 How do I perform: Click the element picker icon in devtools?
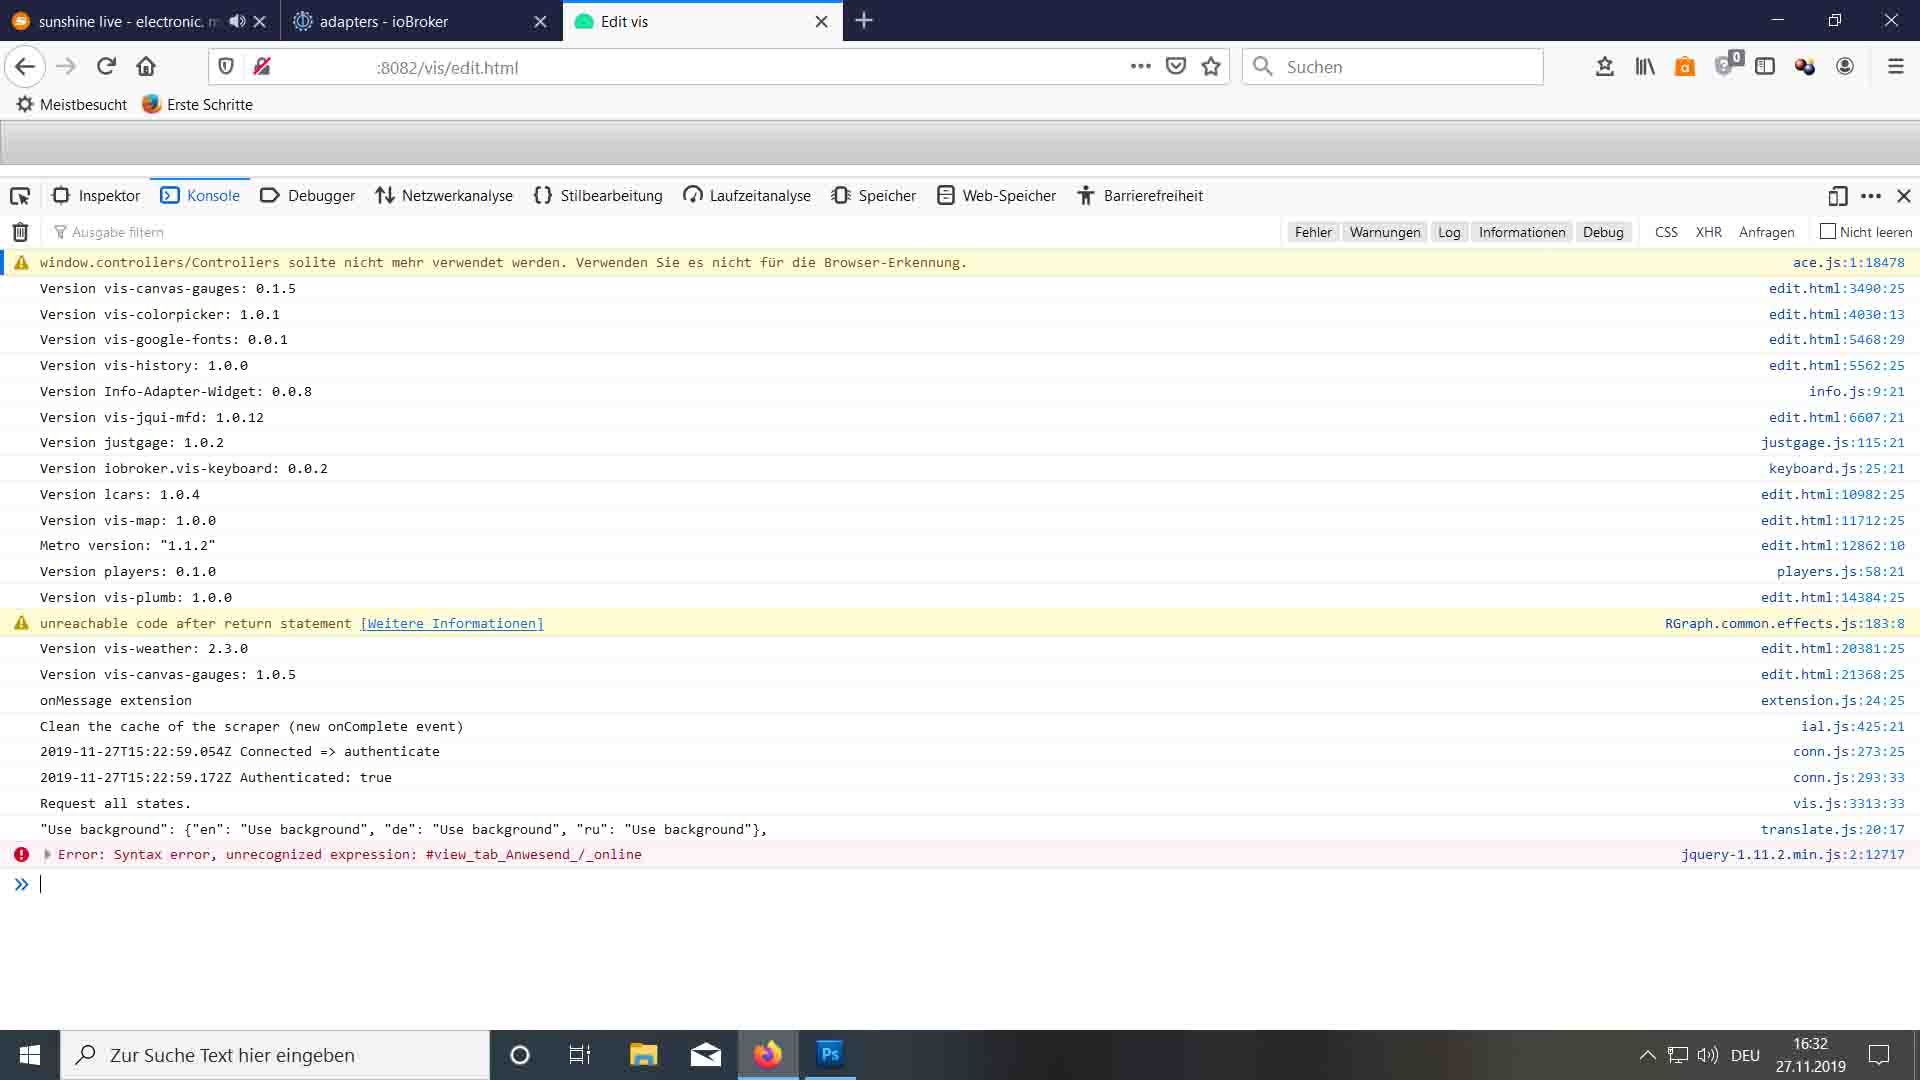pyautogui.click(x=20, y=196)
